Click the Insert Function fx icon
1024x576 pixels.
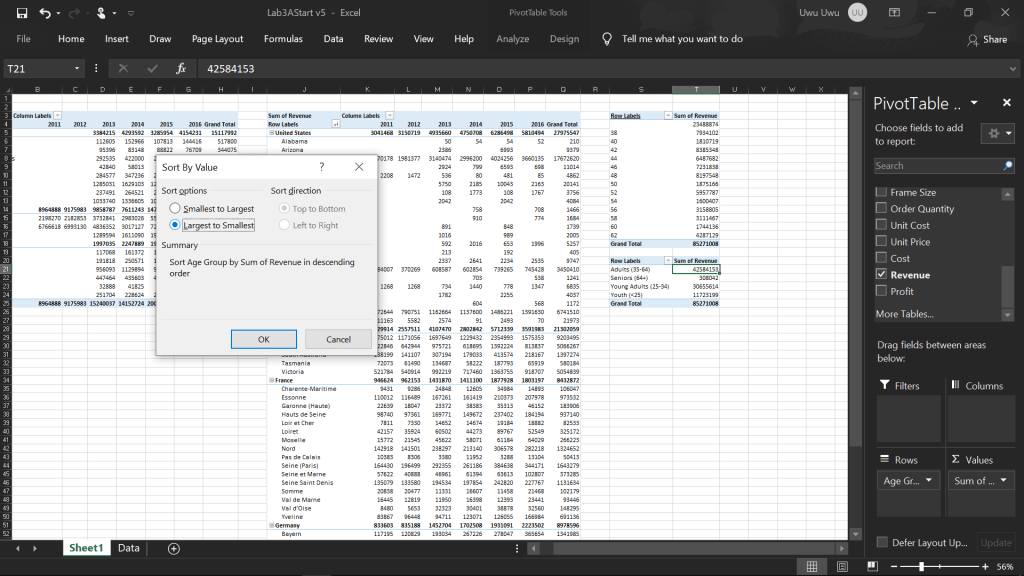point(181,69)
